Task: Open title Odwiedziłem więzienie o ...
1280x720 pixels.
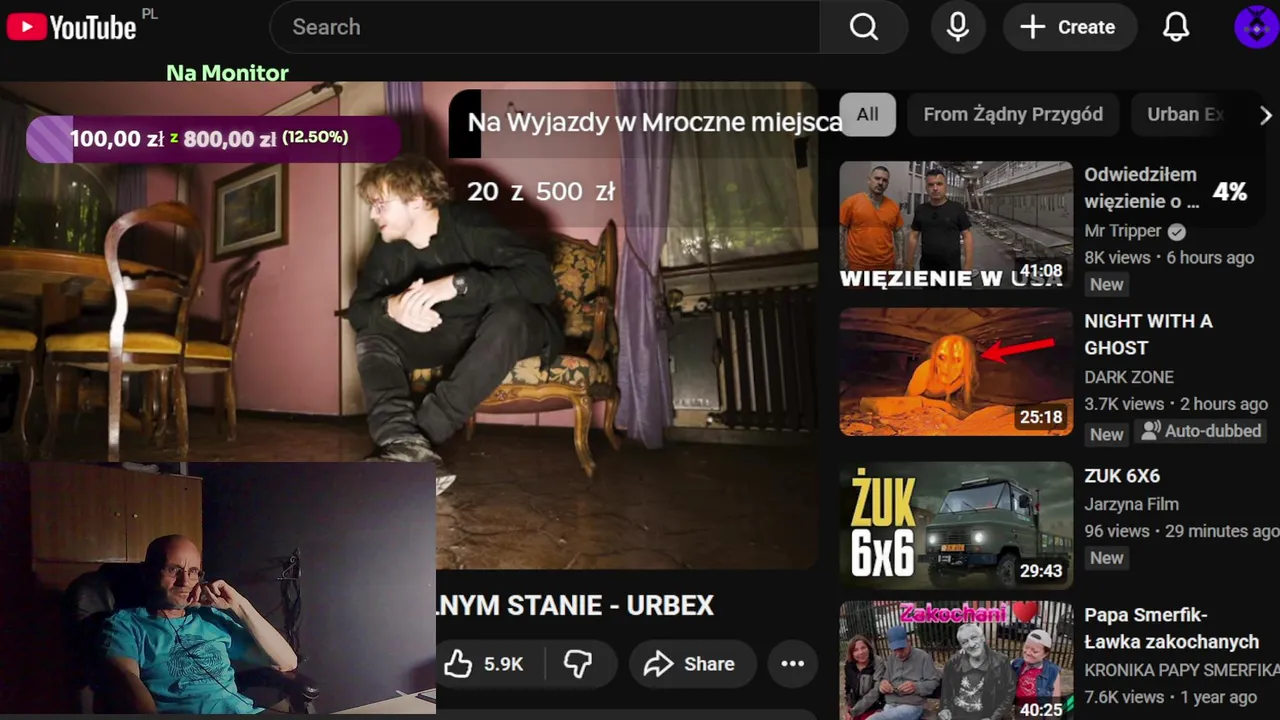Action: click(1141, 188)
